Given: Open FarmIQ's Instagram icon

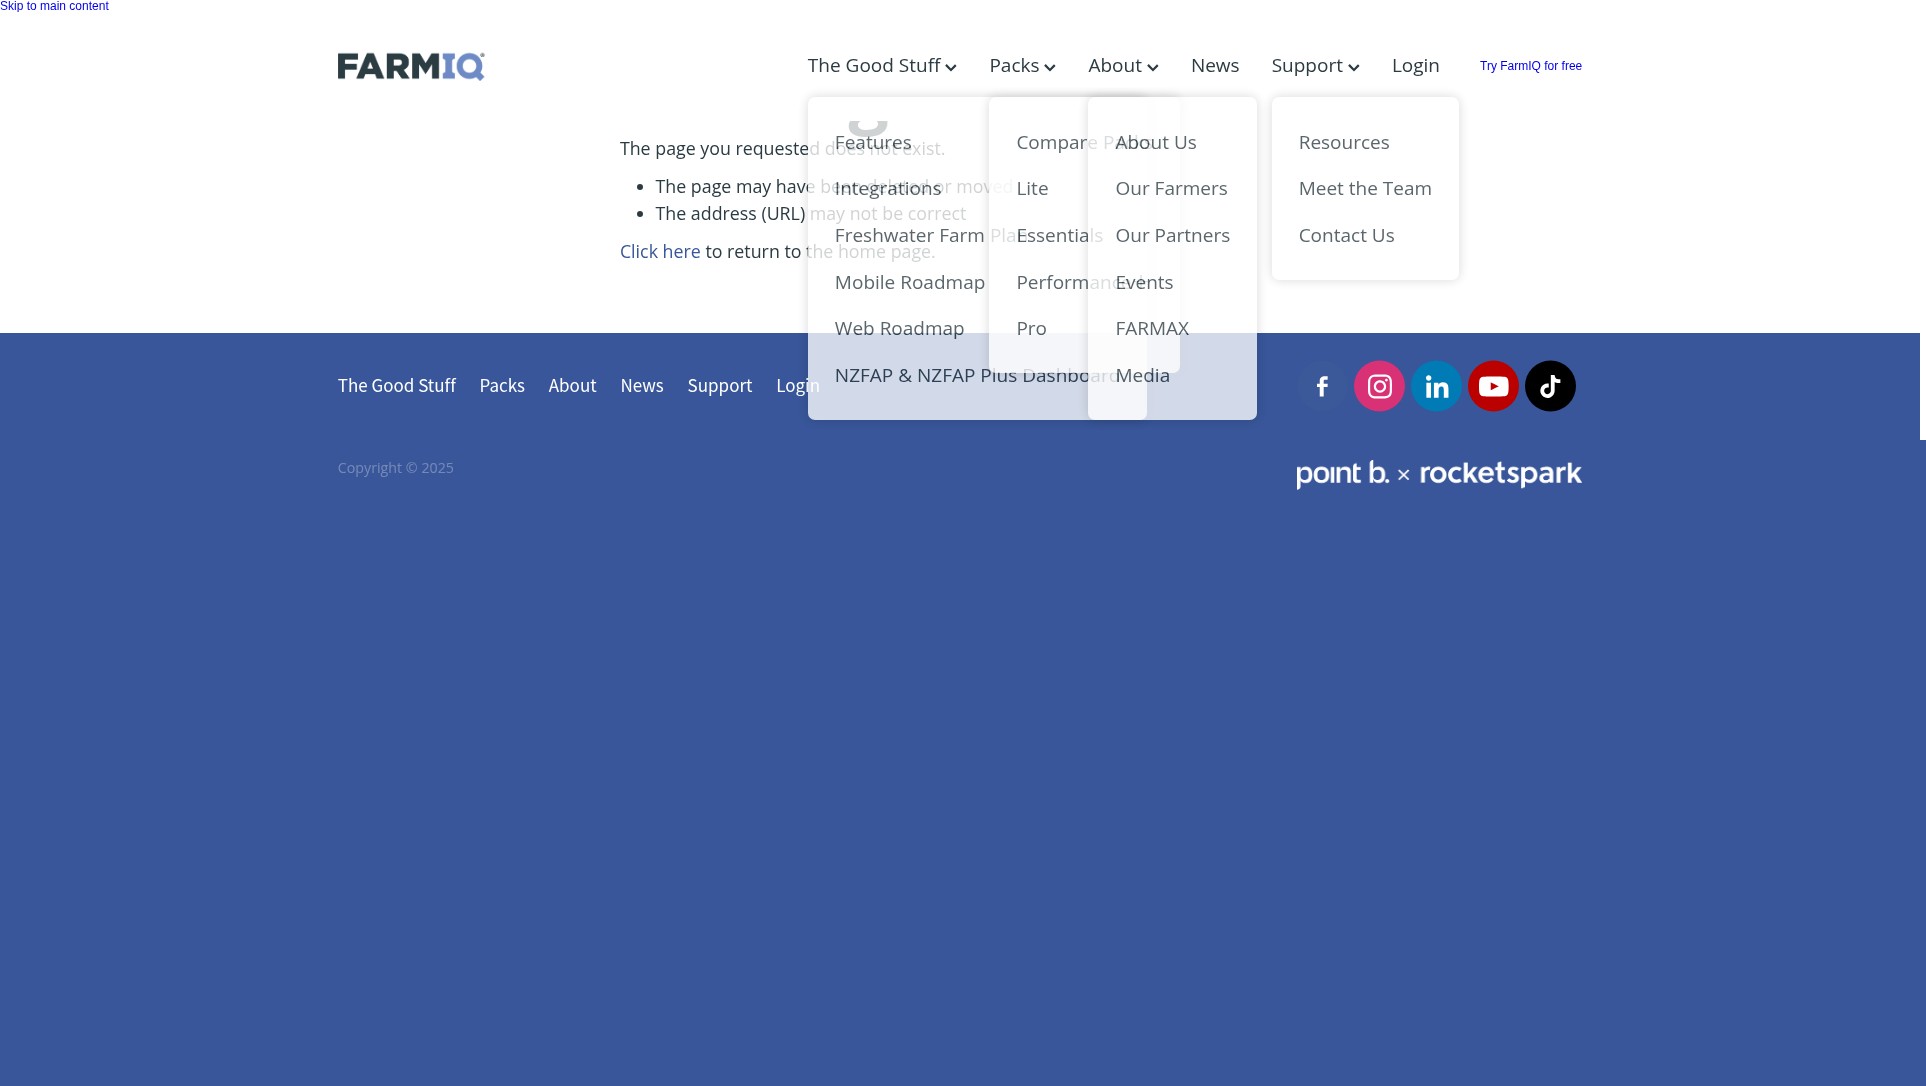Looking at the screenshot, I should (x=1379, y=386).
